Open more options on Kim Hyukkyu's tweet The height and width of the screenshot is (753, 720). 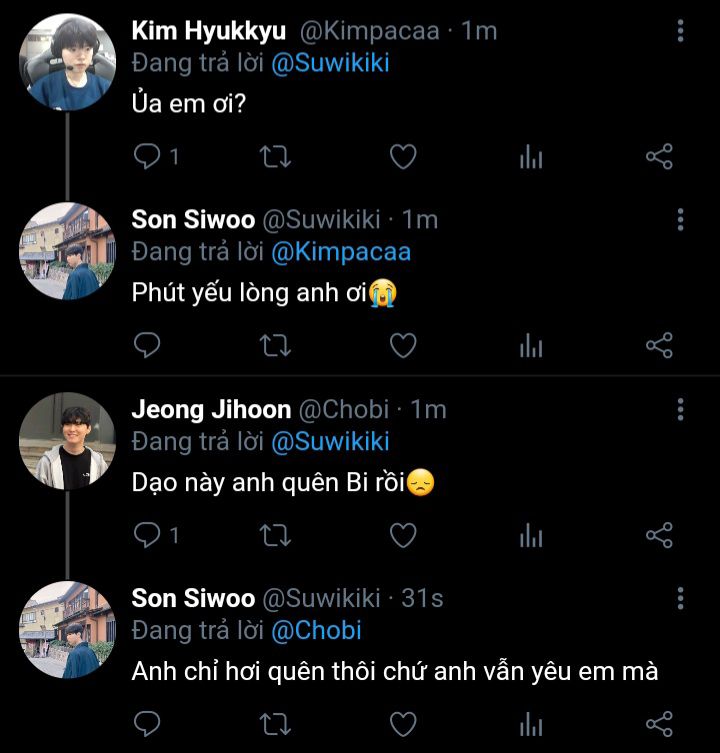pyautogui.click(x=680, y=31)
